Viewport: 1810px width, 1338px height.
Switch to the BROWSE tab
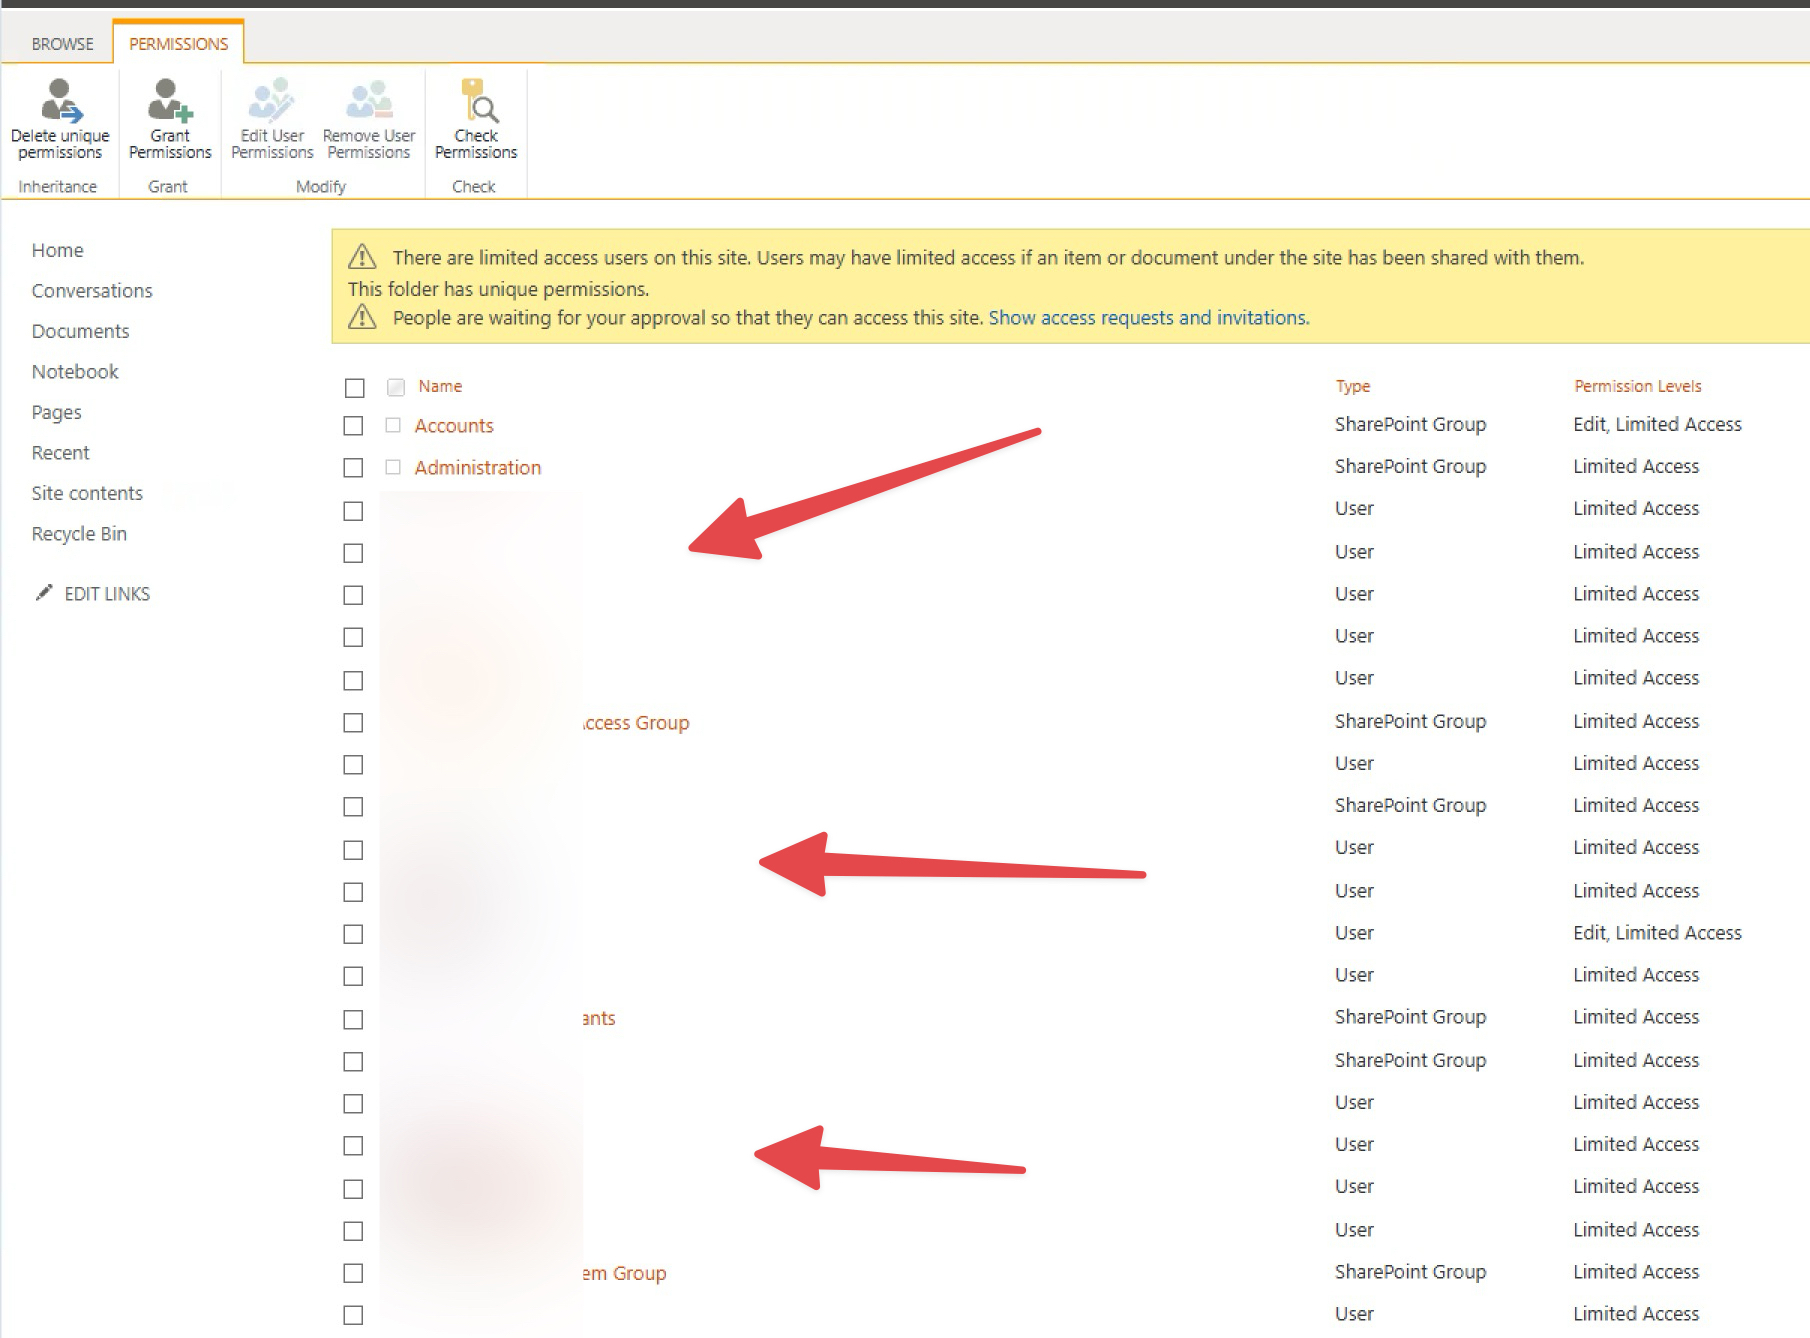[x=62, y=44]
